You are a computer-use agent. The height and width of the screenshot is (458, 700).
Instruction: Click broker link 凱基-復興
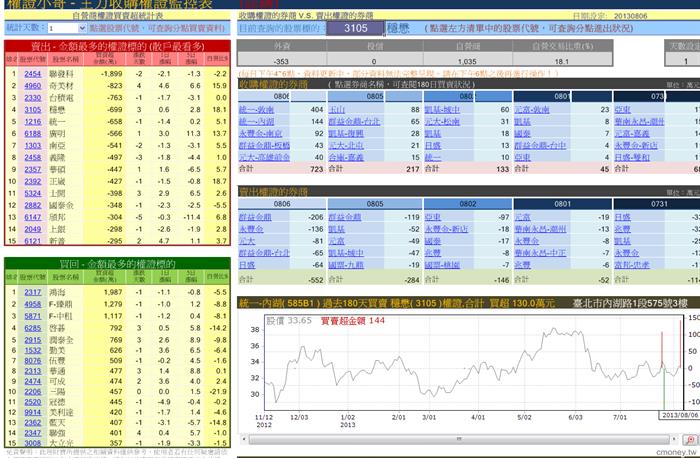pyautogui.click(x=346, y=133)
